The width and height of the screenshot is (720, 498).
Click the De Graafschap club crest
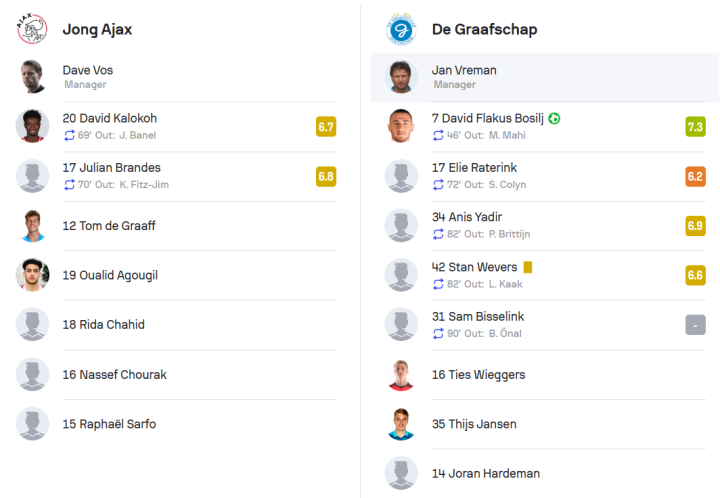401,29
